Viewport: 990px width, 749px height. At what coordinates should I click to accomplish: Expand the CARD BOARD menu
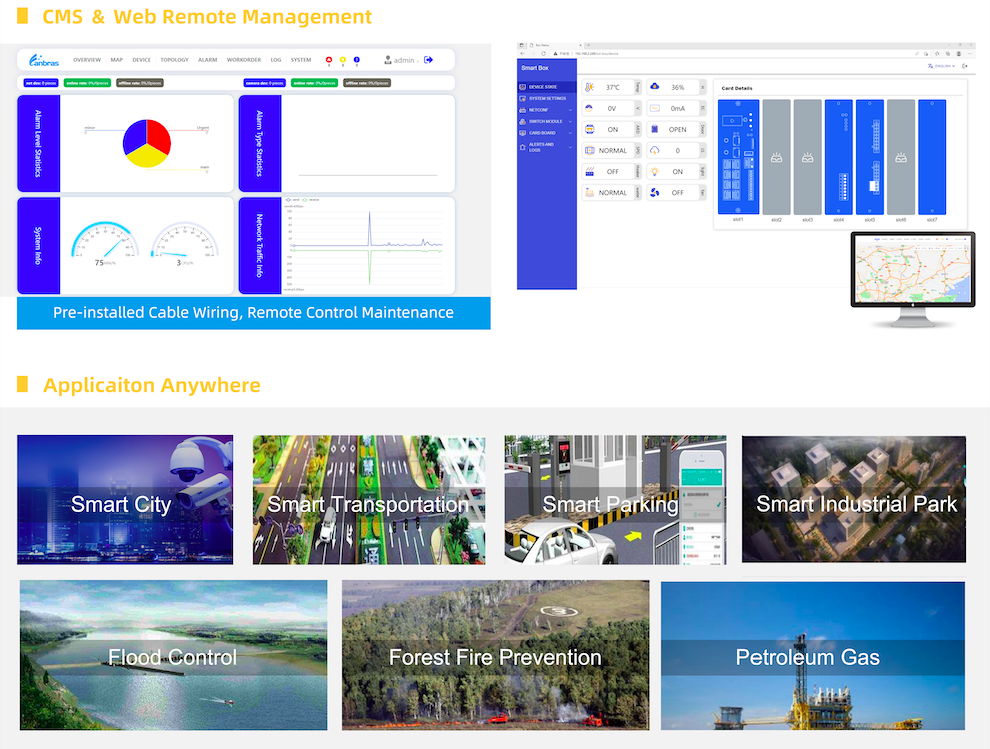point(542,133)
